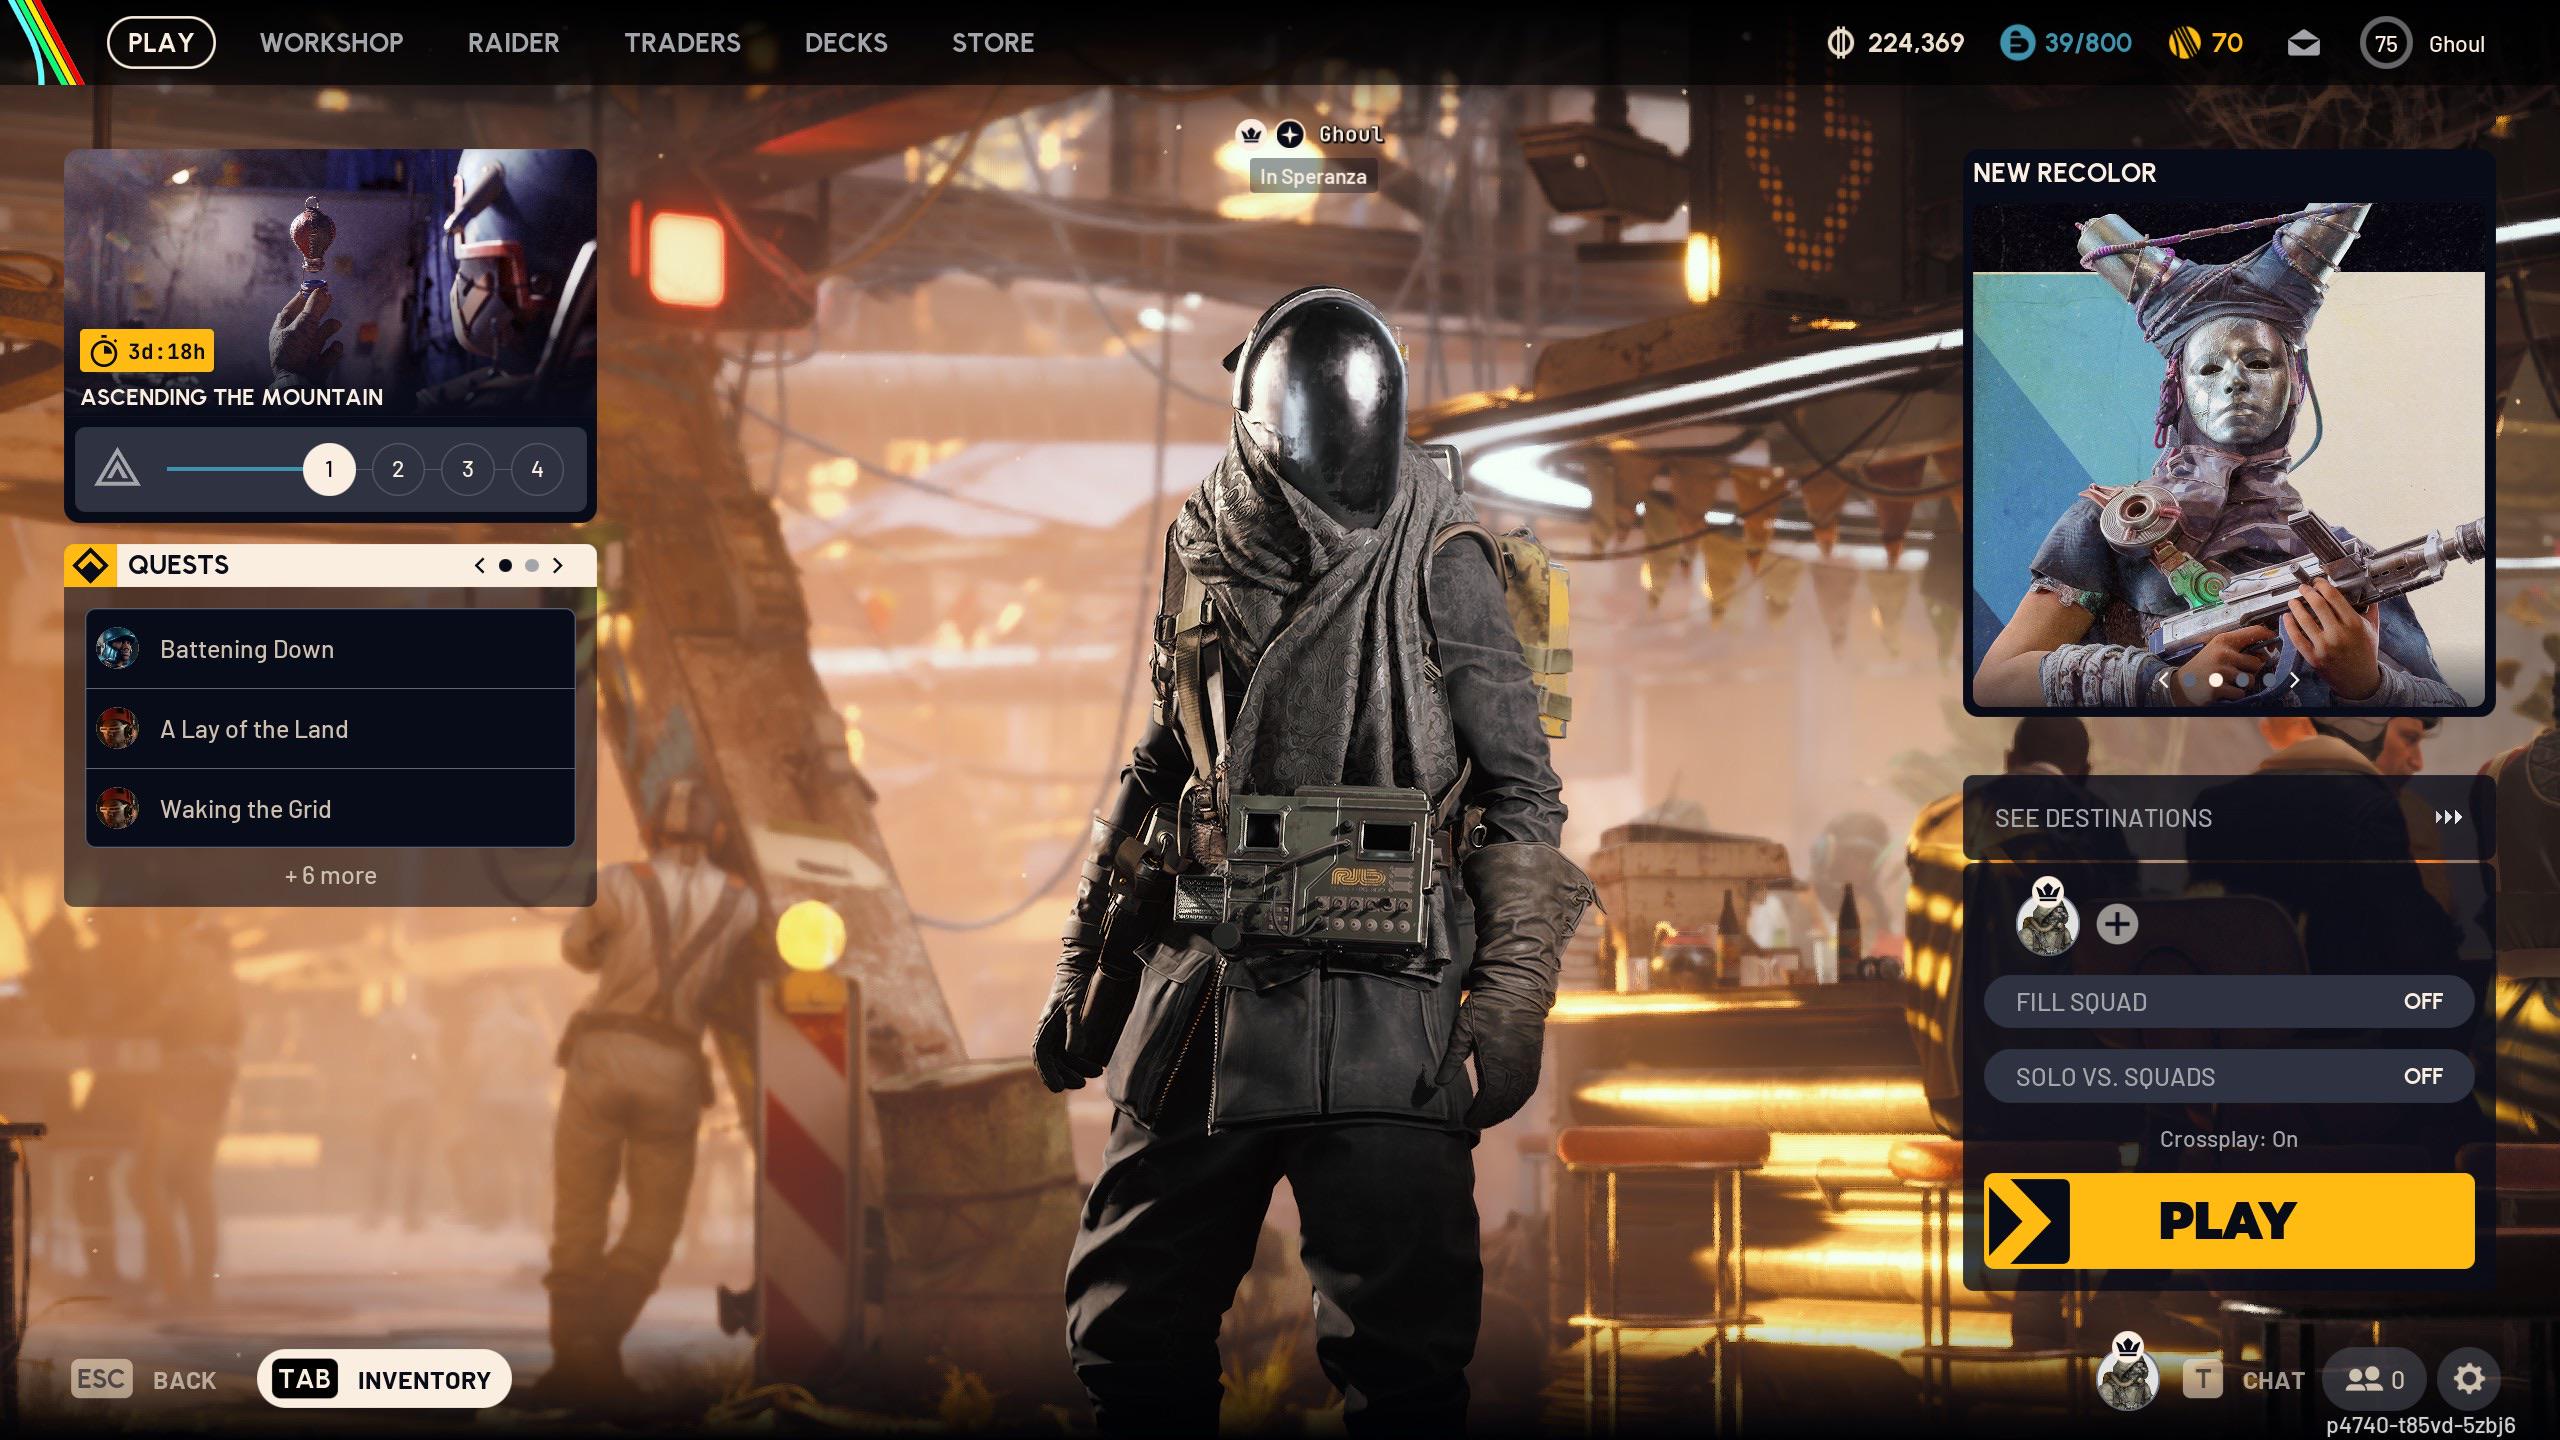Click the Ascending the Mountain progress line

point(235,469)
